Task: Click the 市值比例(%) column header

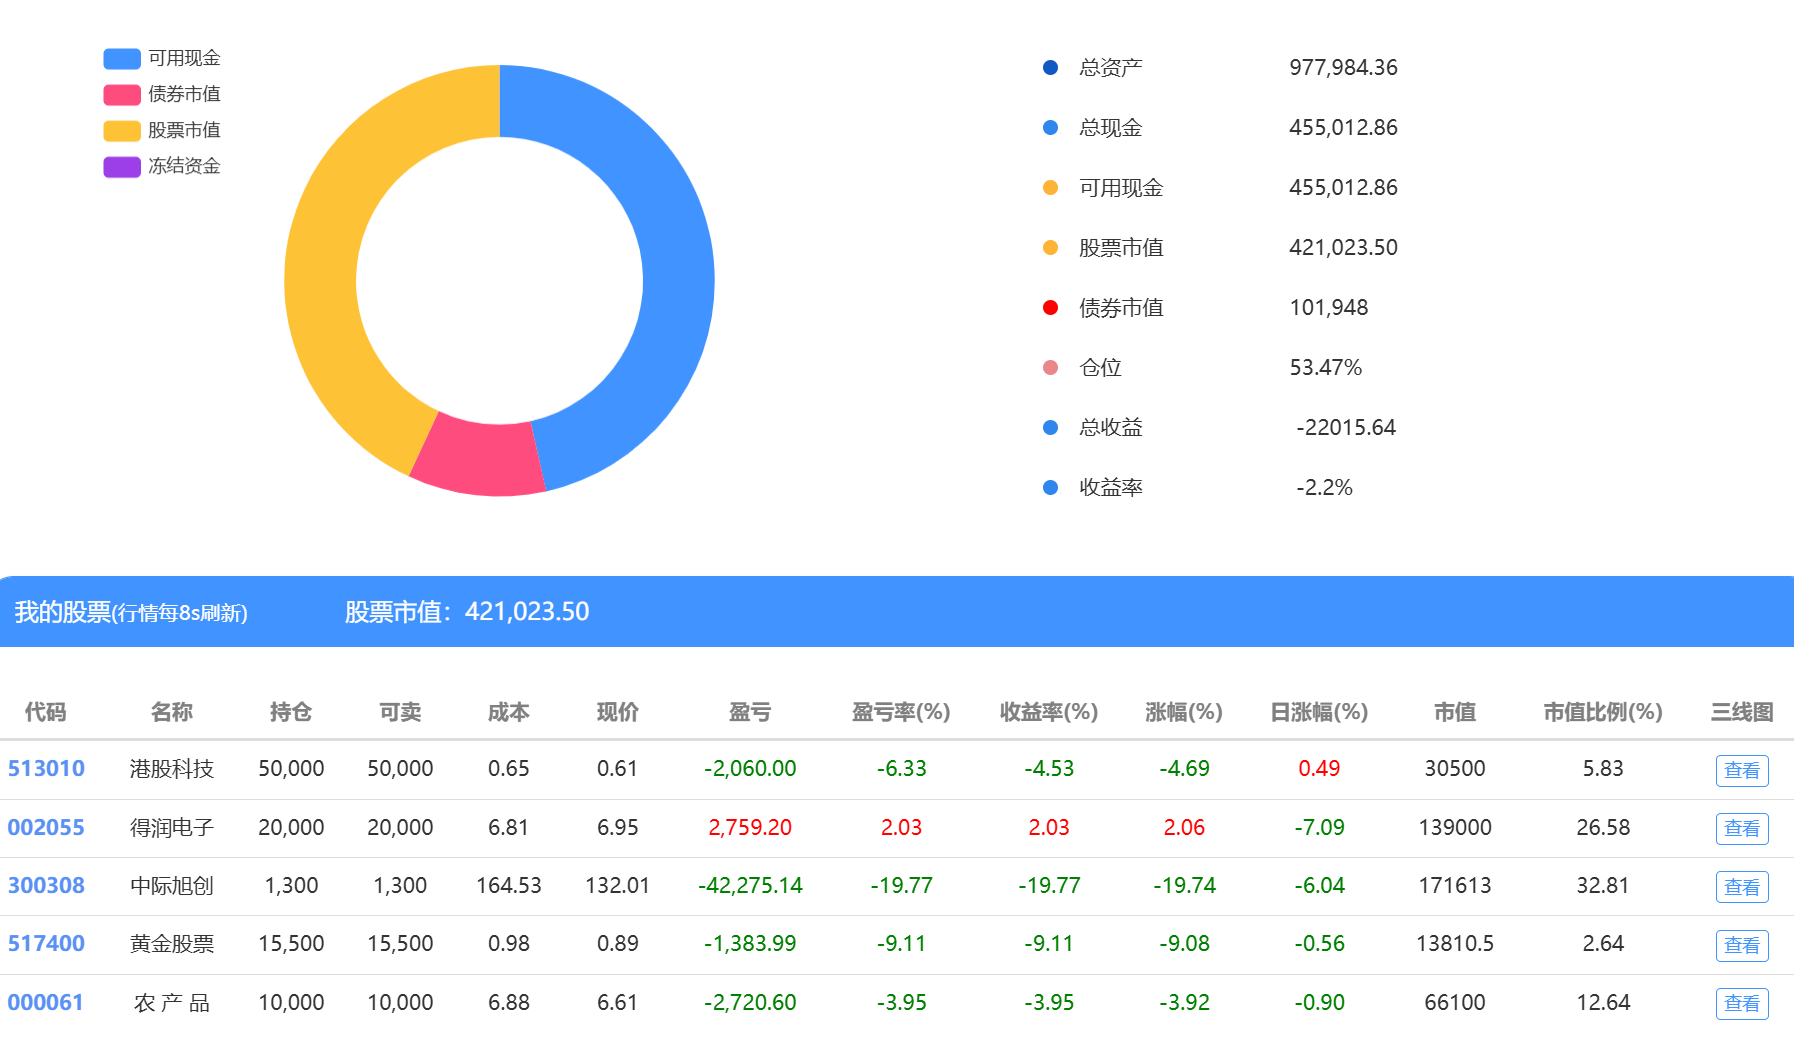Action: coord(1602,712)
